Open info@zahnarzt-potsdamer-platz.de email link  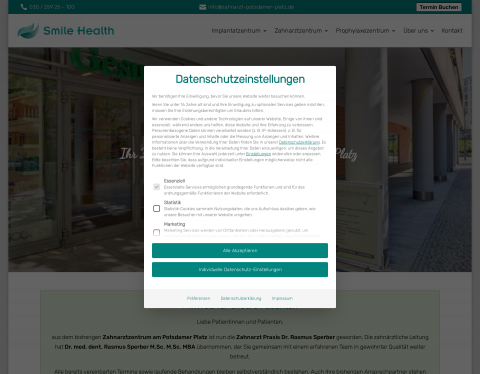[251, 7]
